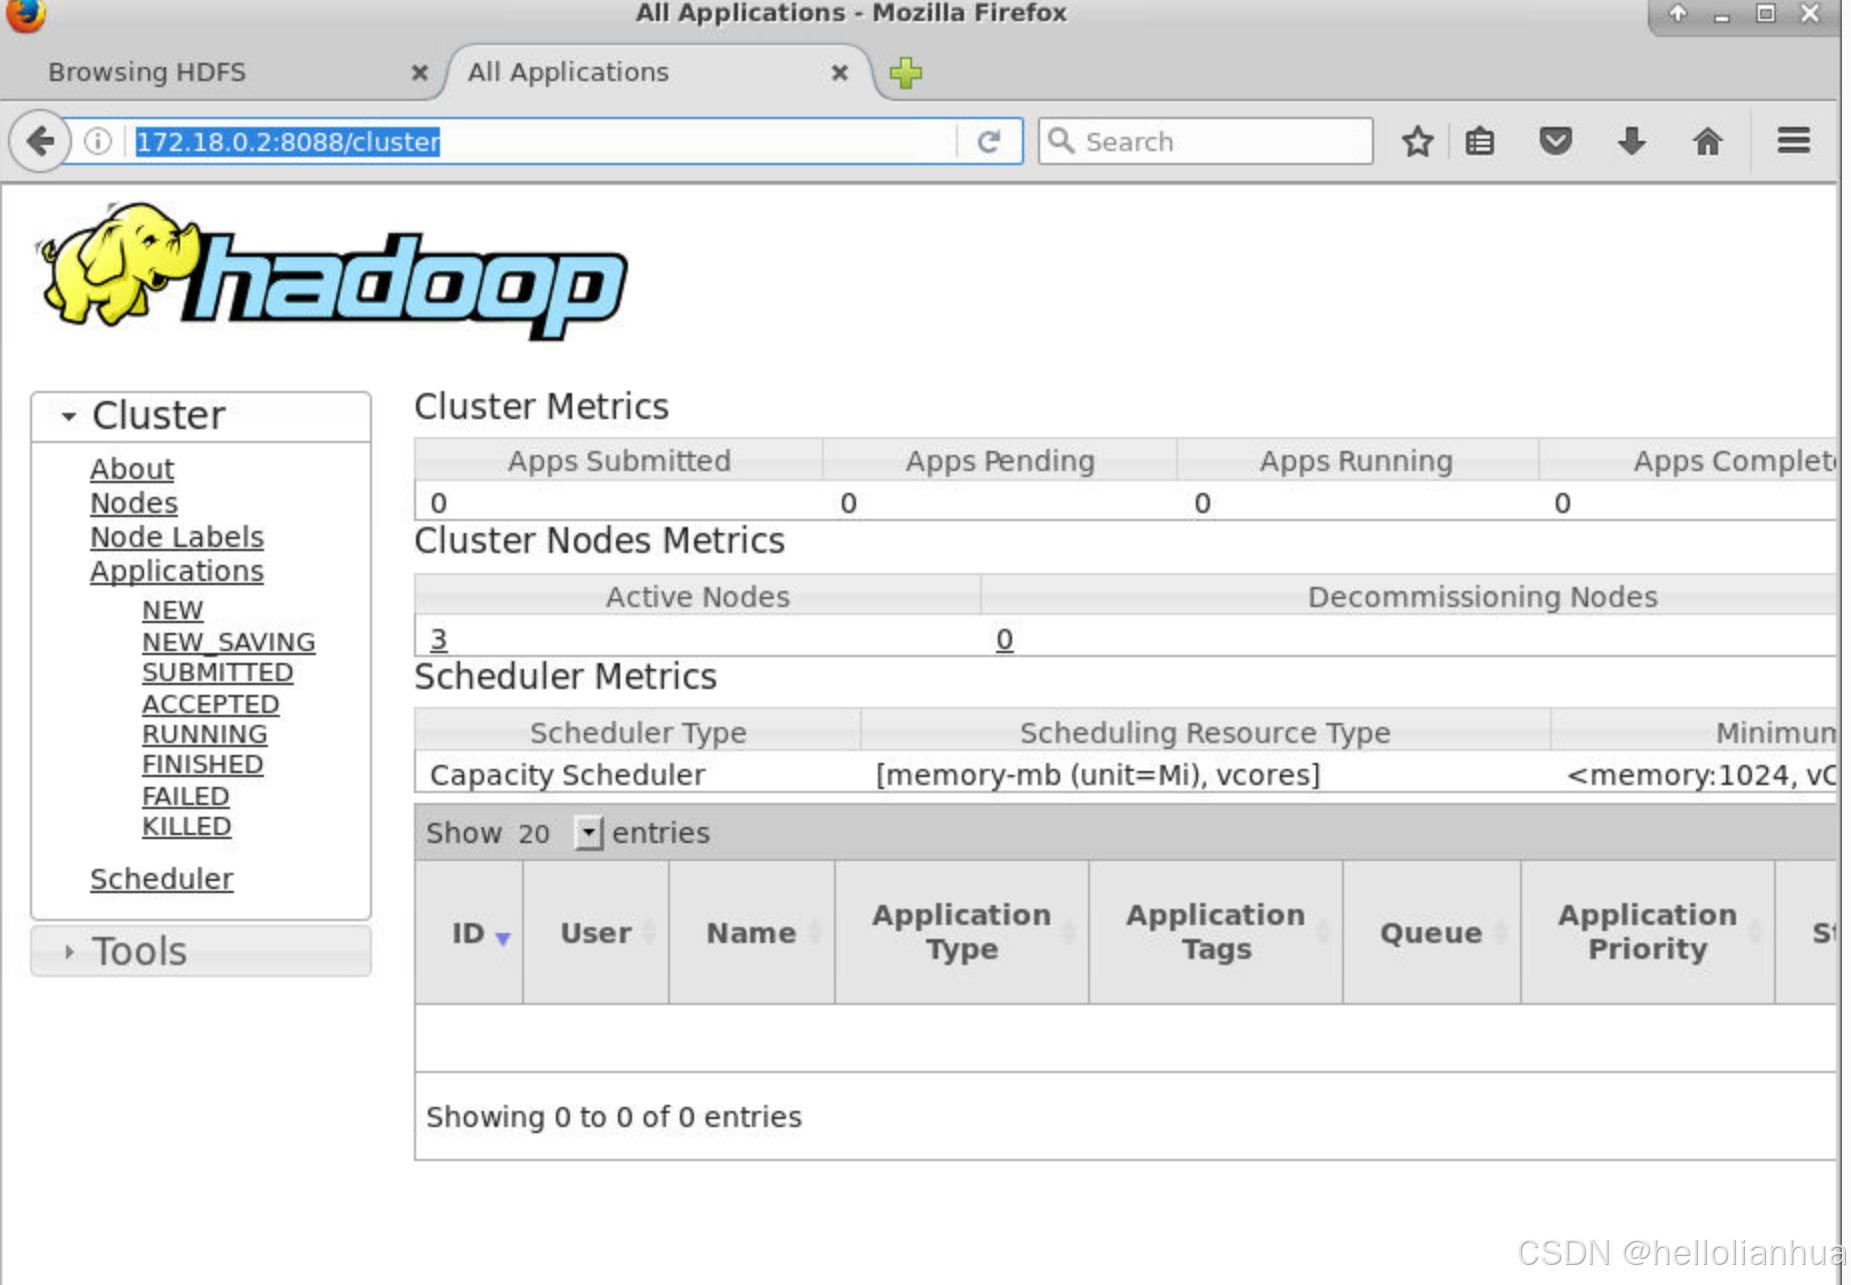Sort by Application Priority column

(x=1647, y=933)
